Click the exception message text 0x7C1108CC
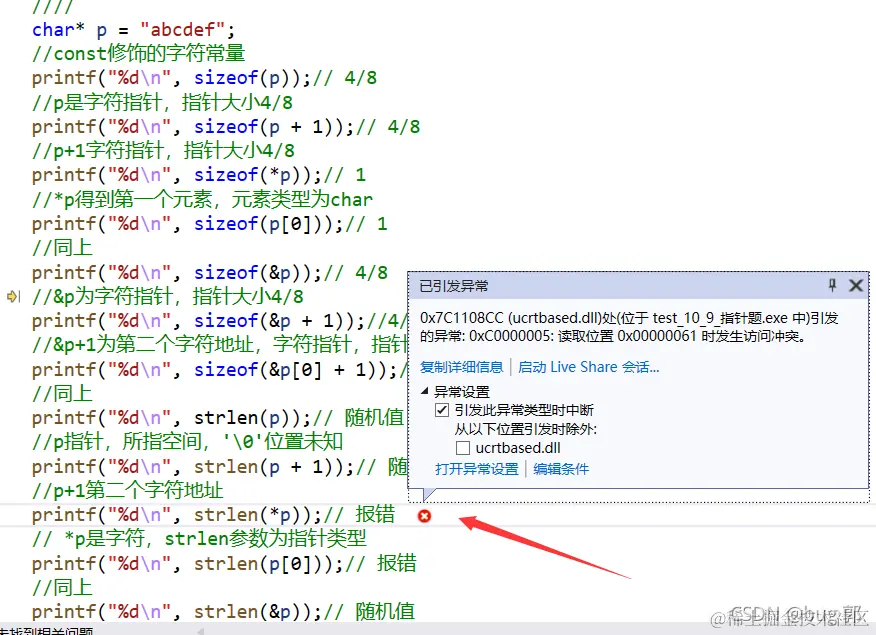 coord(629,327)
